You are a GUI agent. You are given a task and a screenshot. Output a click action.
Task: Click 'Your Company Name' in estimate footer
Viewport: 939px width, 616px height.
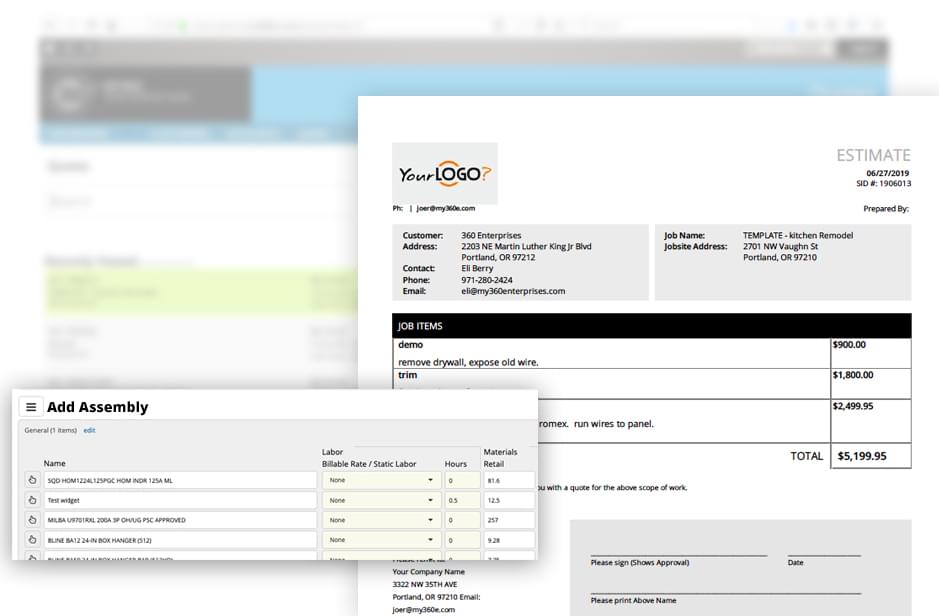click(428, 572)
